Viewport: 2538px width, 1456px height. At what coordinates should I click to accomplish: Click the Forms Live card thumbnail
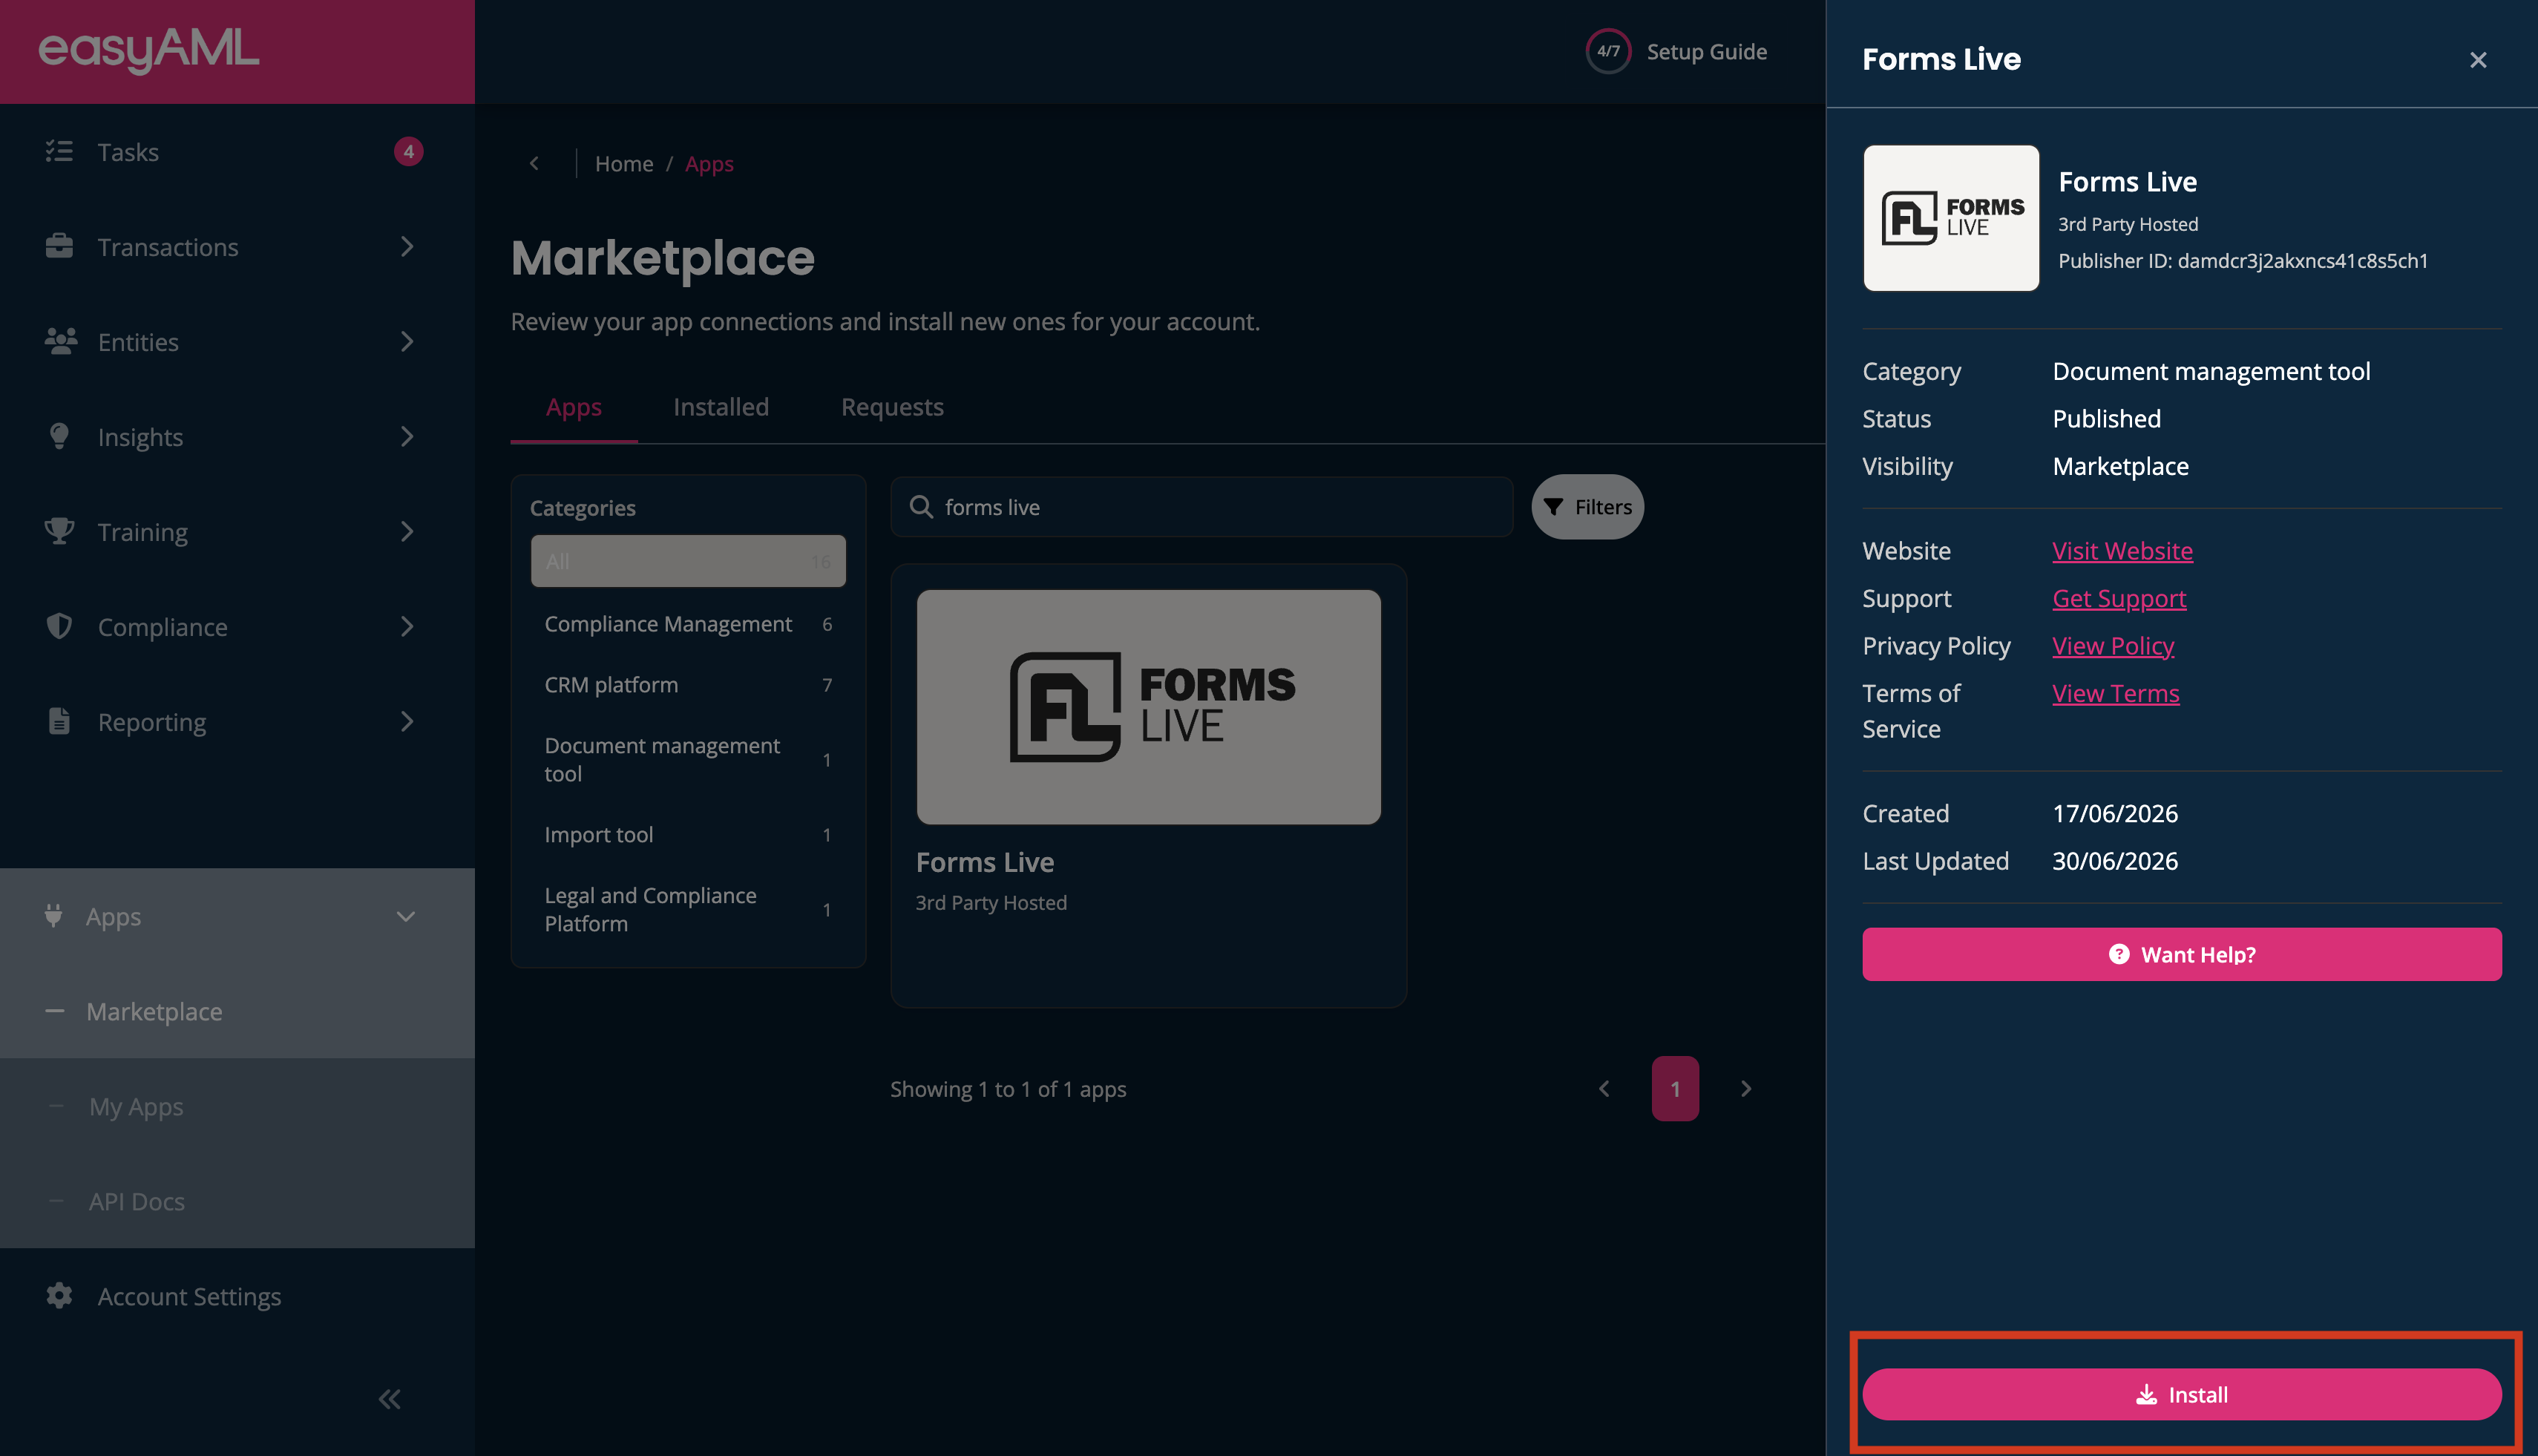[x=1148, y=707]
